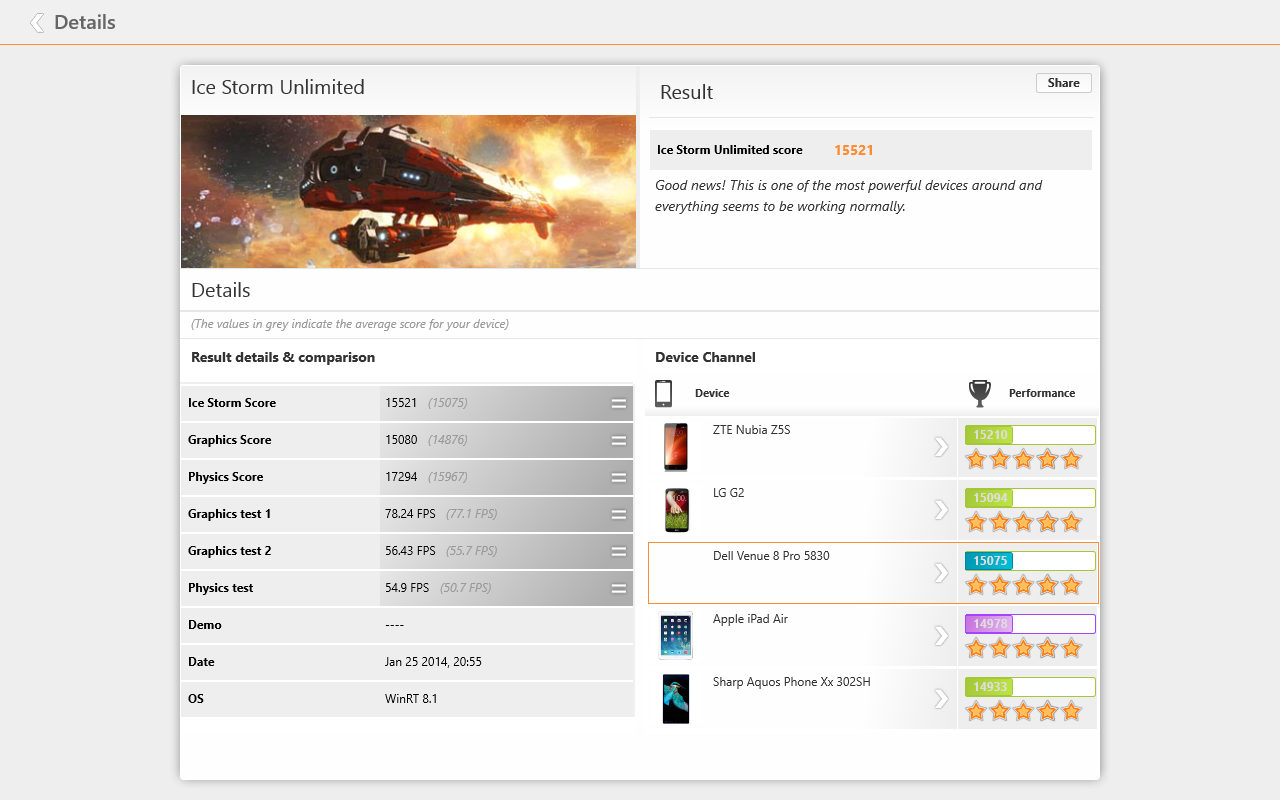Click the 14933 performance score bar
The height and width of the screenshot is (800, 1280).
click(x=1030, y=687)
